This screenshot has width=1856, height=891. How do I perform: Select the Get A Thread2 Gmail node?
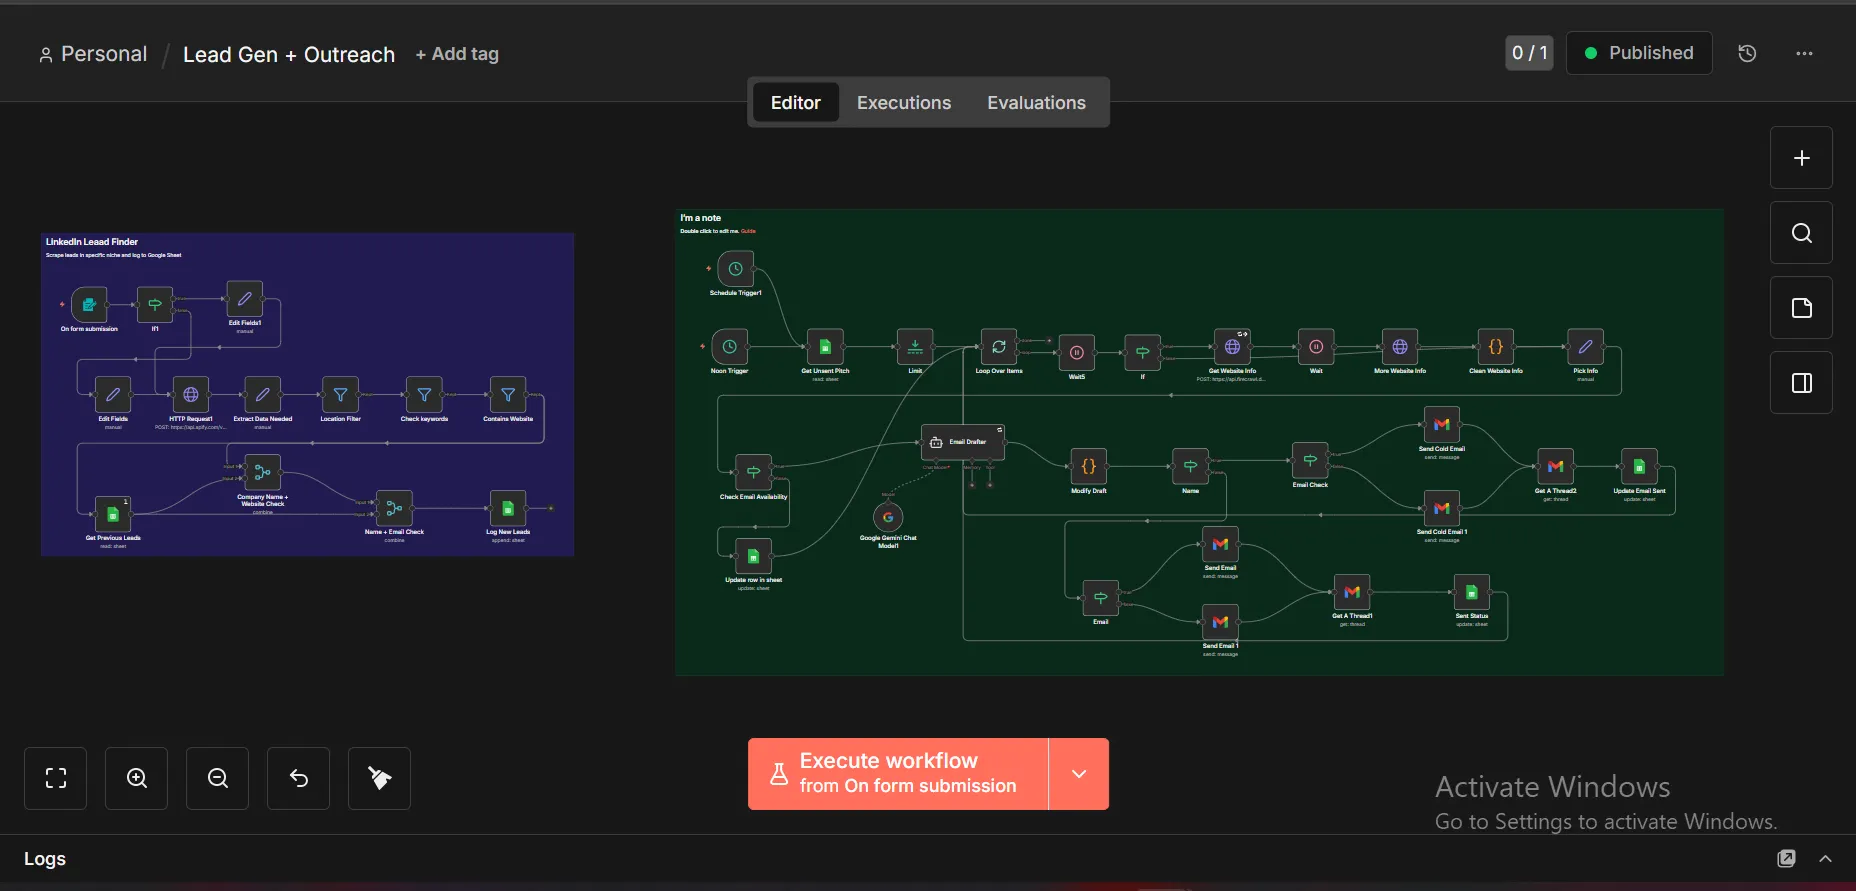pos(1556,466)
